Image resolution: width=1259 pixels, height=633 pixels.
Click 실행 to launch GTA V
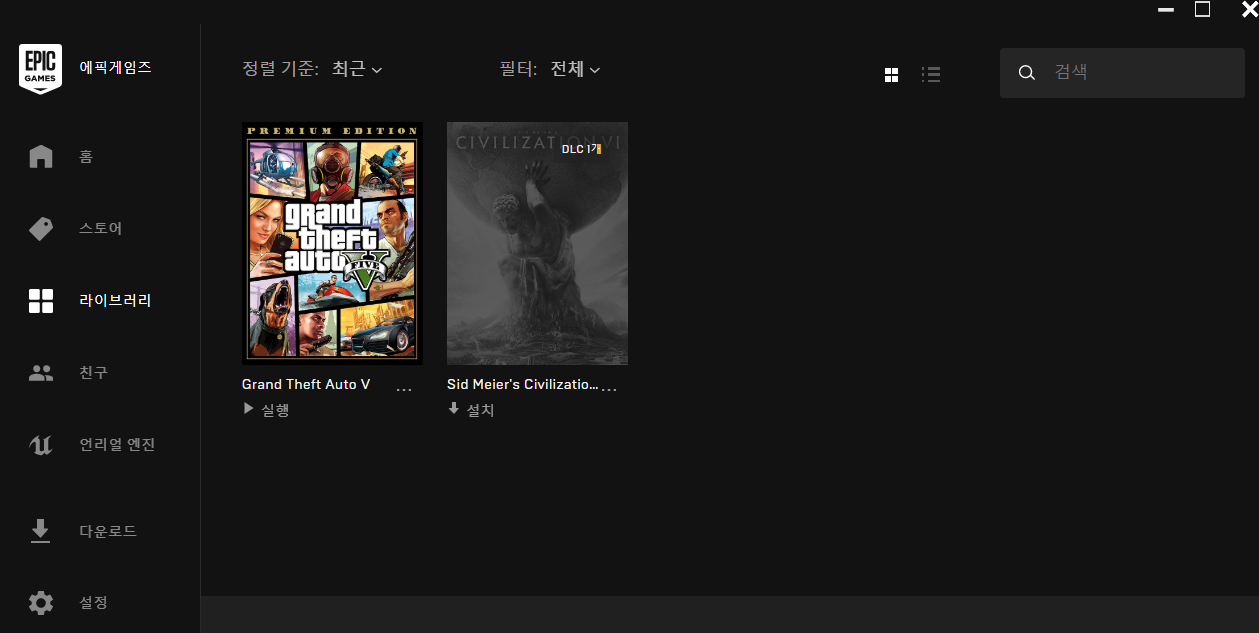pos(267,410)
